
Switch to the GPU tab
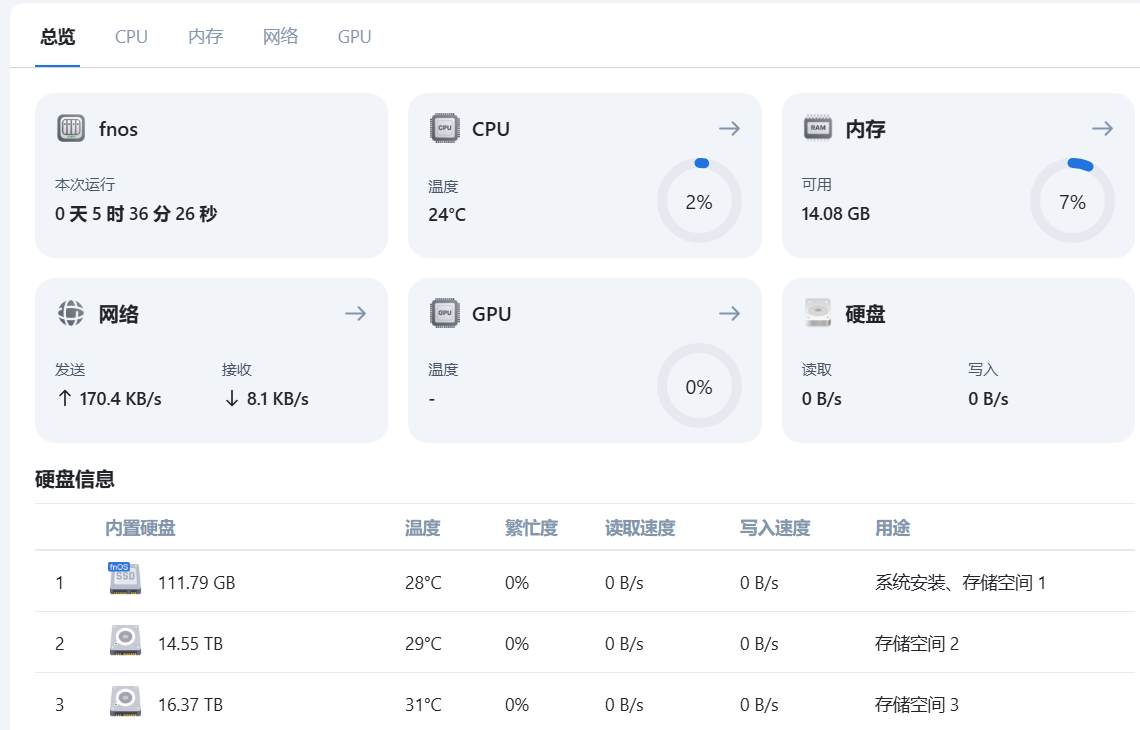(353, 36)
